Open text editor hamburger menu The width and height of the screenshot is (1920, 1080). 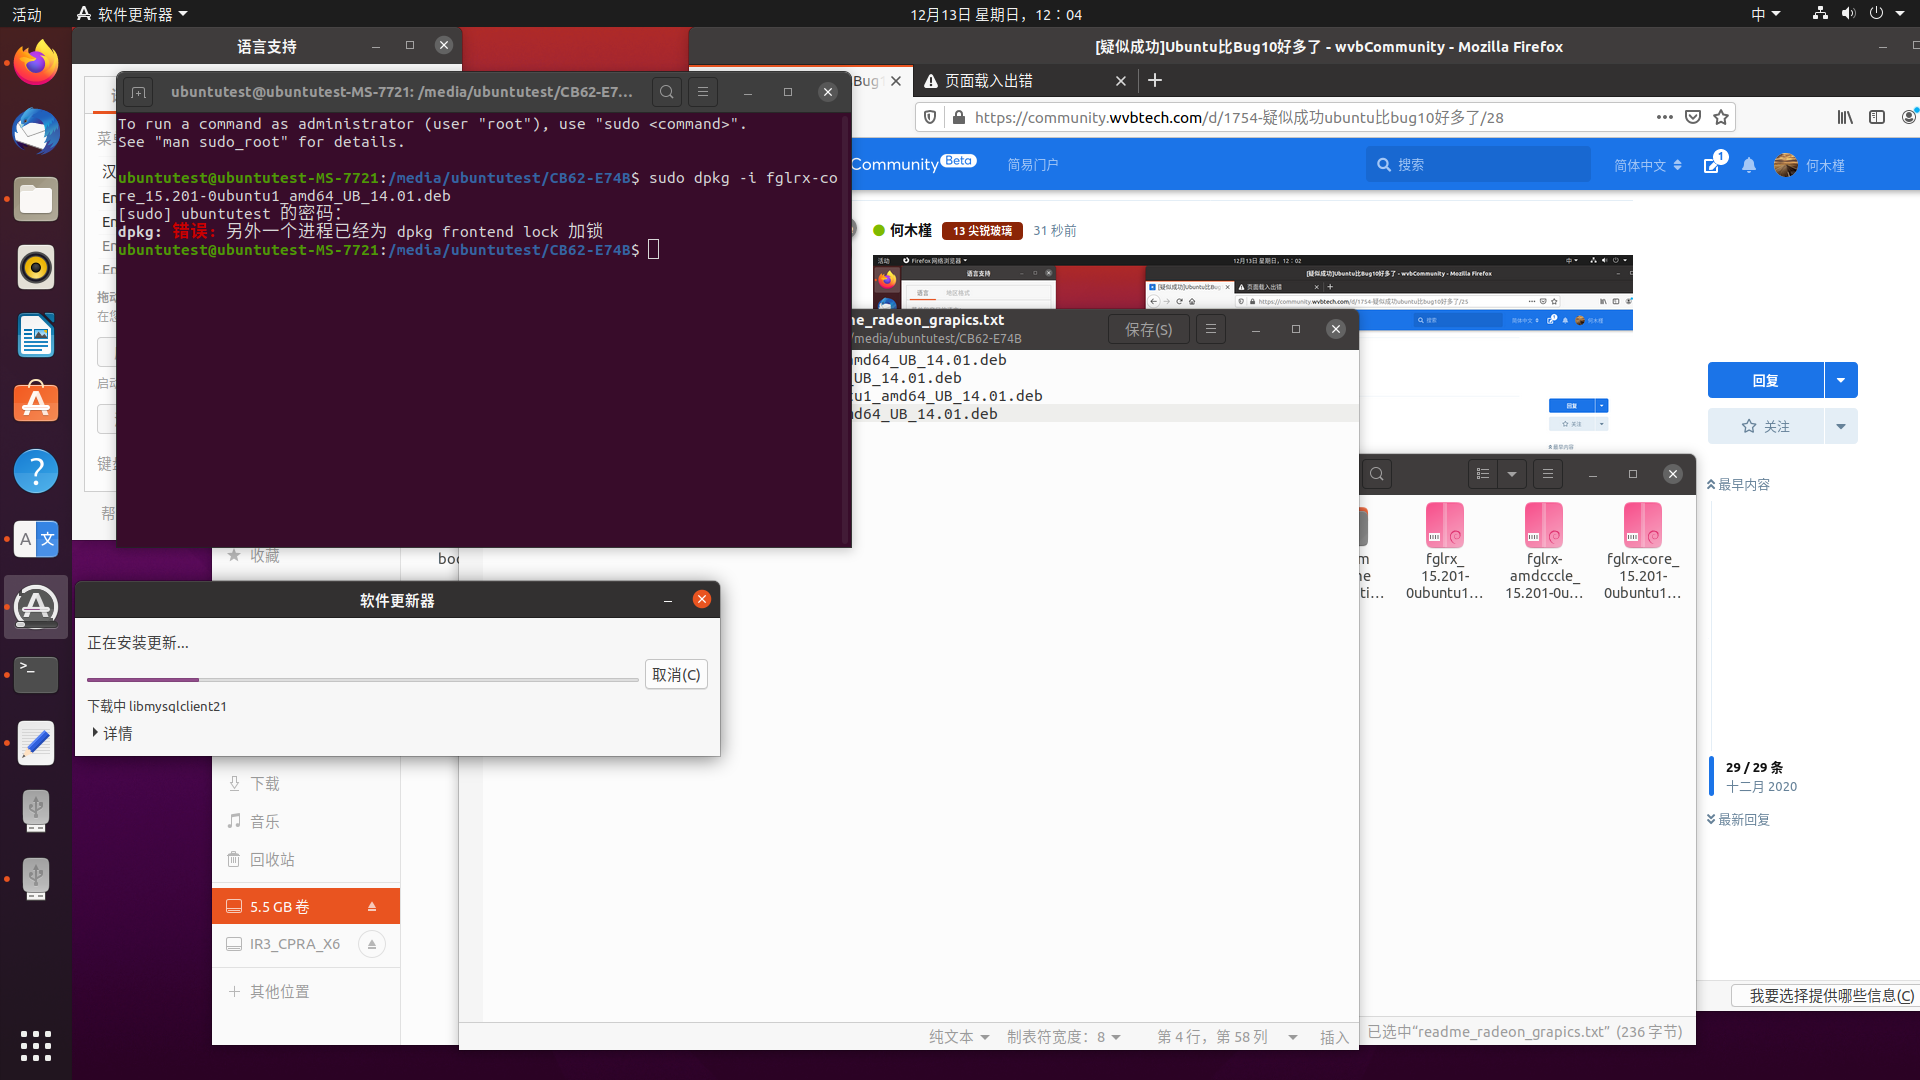coord(1210,329)
